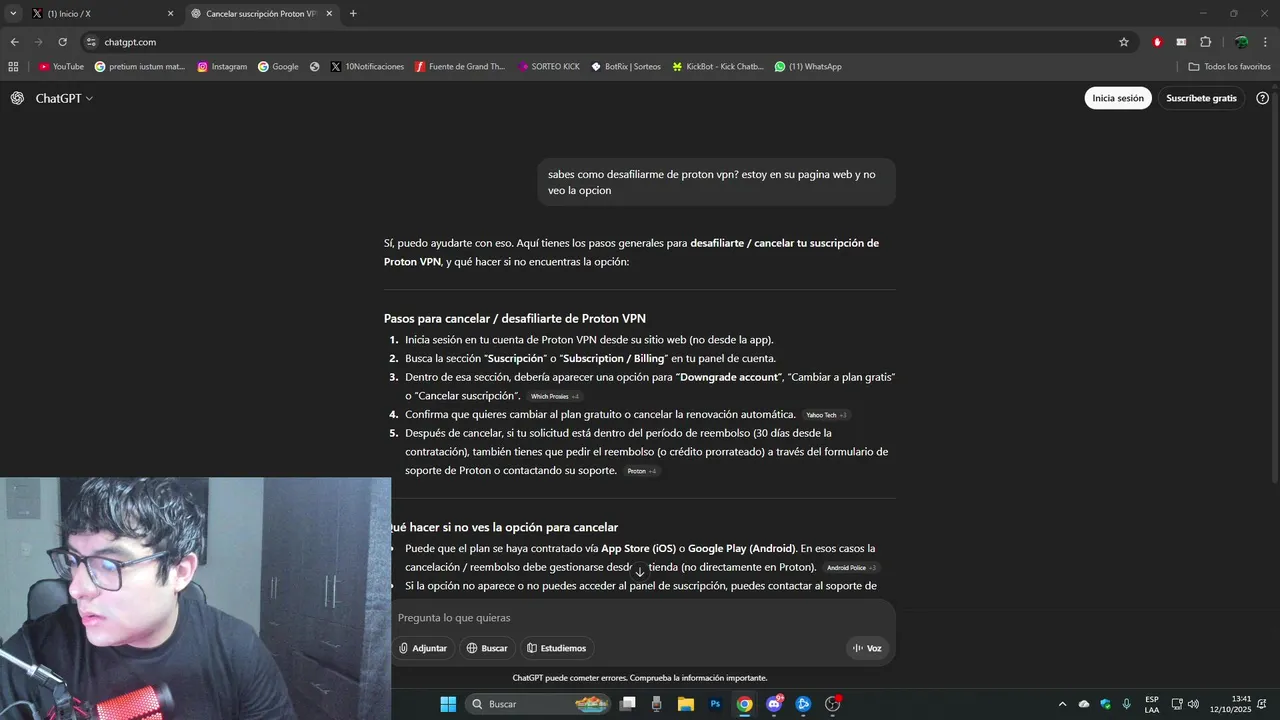Start Voz voice mode
The height and width of the screenshot is (720, 1280).
867,648
